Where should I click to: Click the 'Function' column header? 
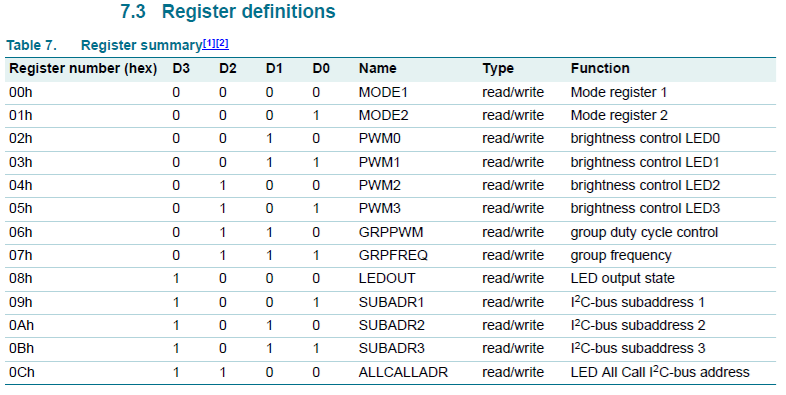(x=600, y=68)
